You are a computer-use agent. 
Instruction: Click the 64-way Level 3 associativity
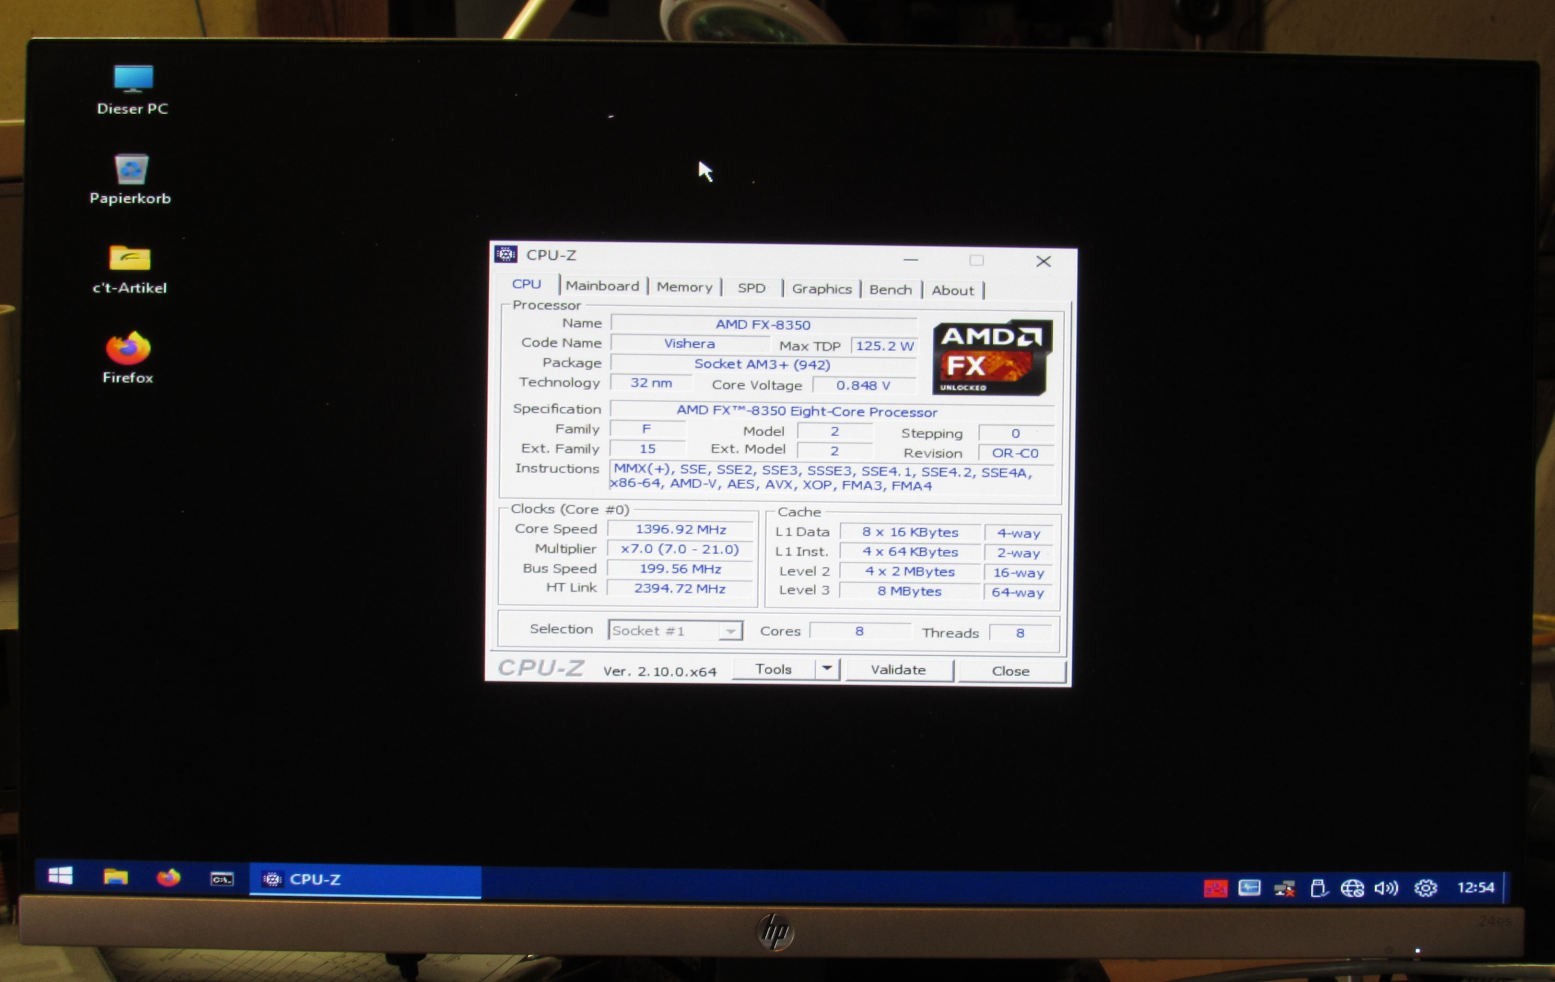coord(1018,592)
